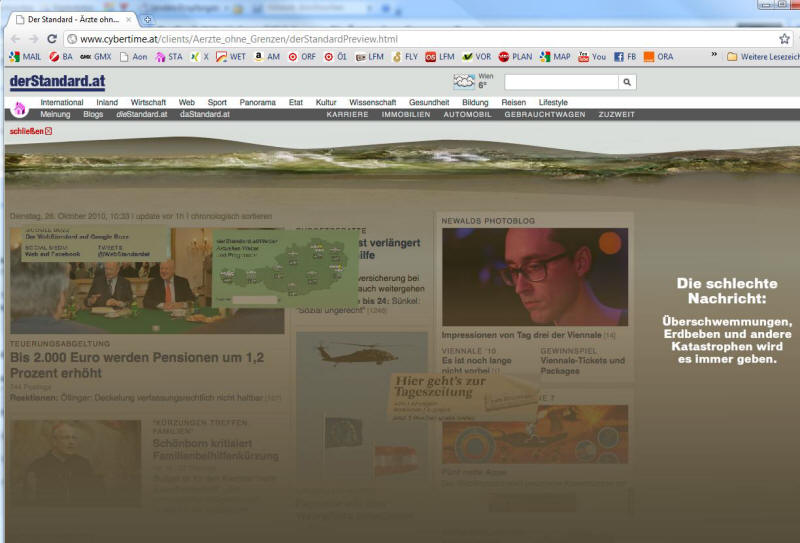The image size is (800, 543).
Task: Open the WET bookmark
Action: tap(231, 57)
